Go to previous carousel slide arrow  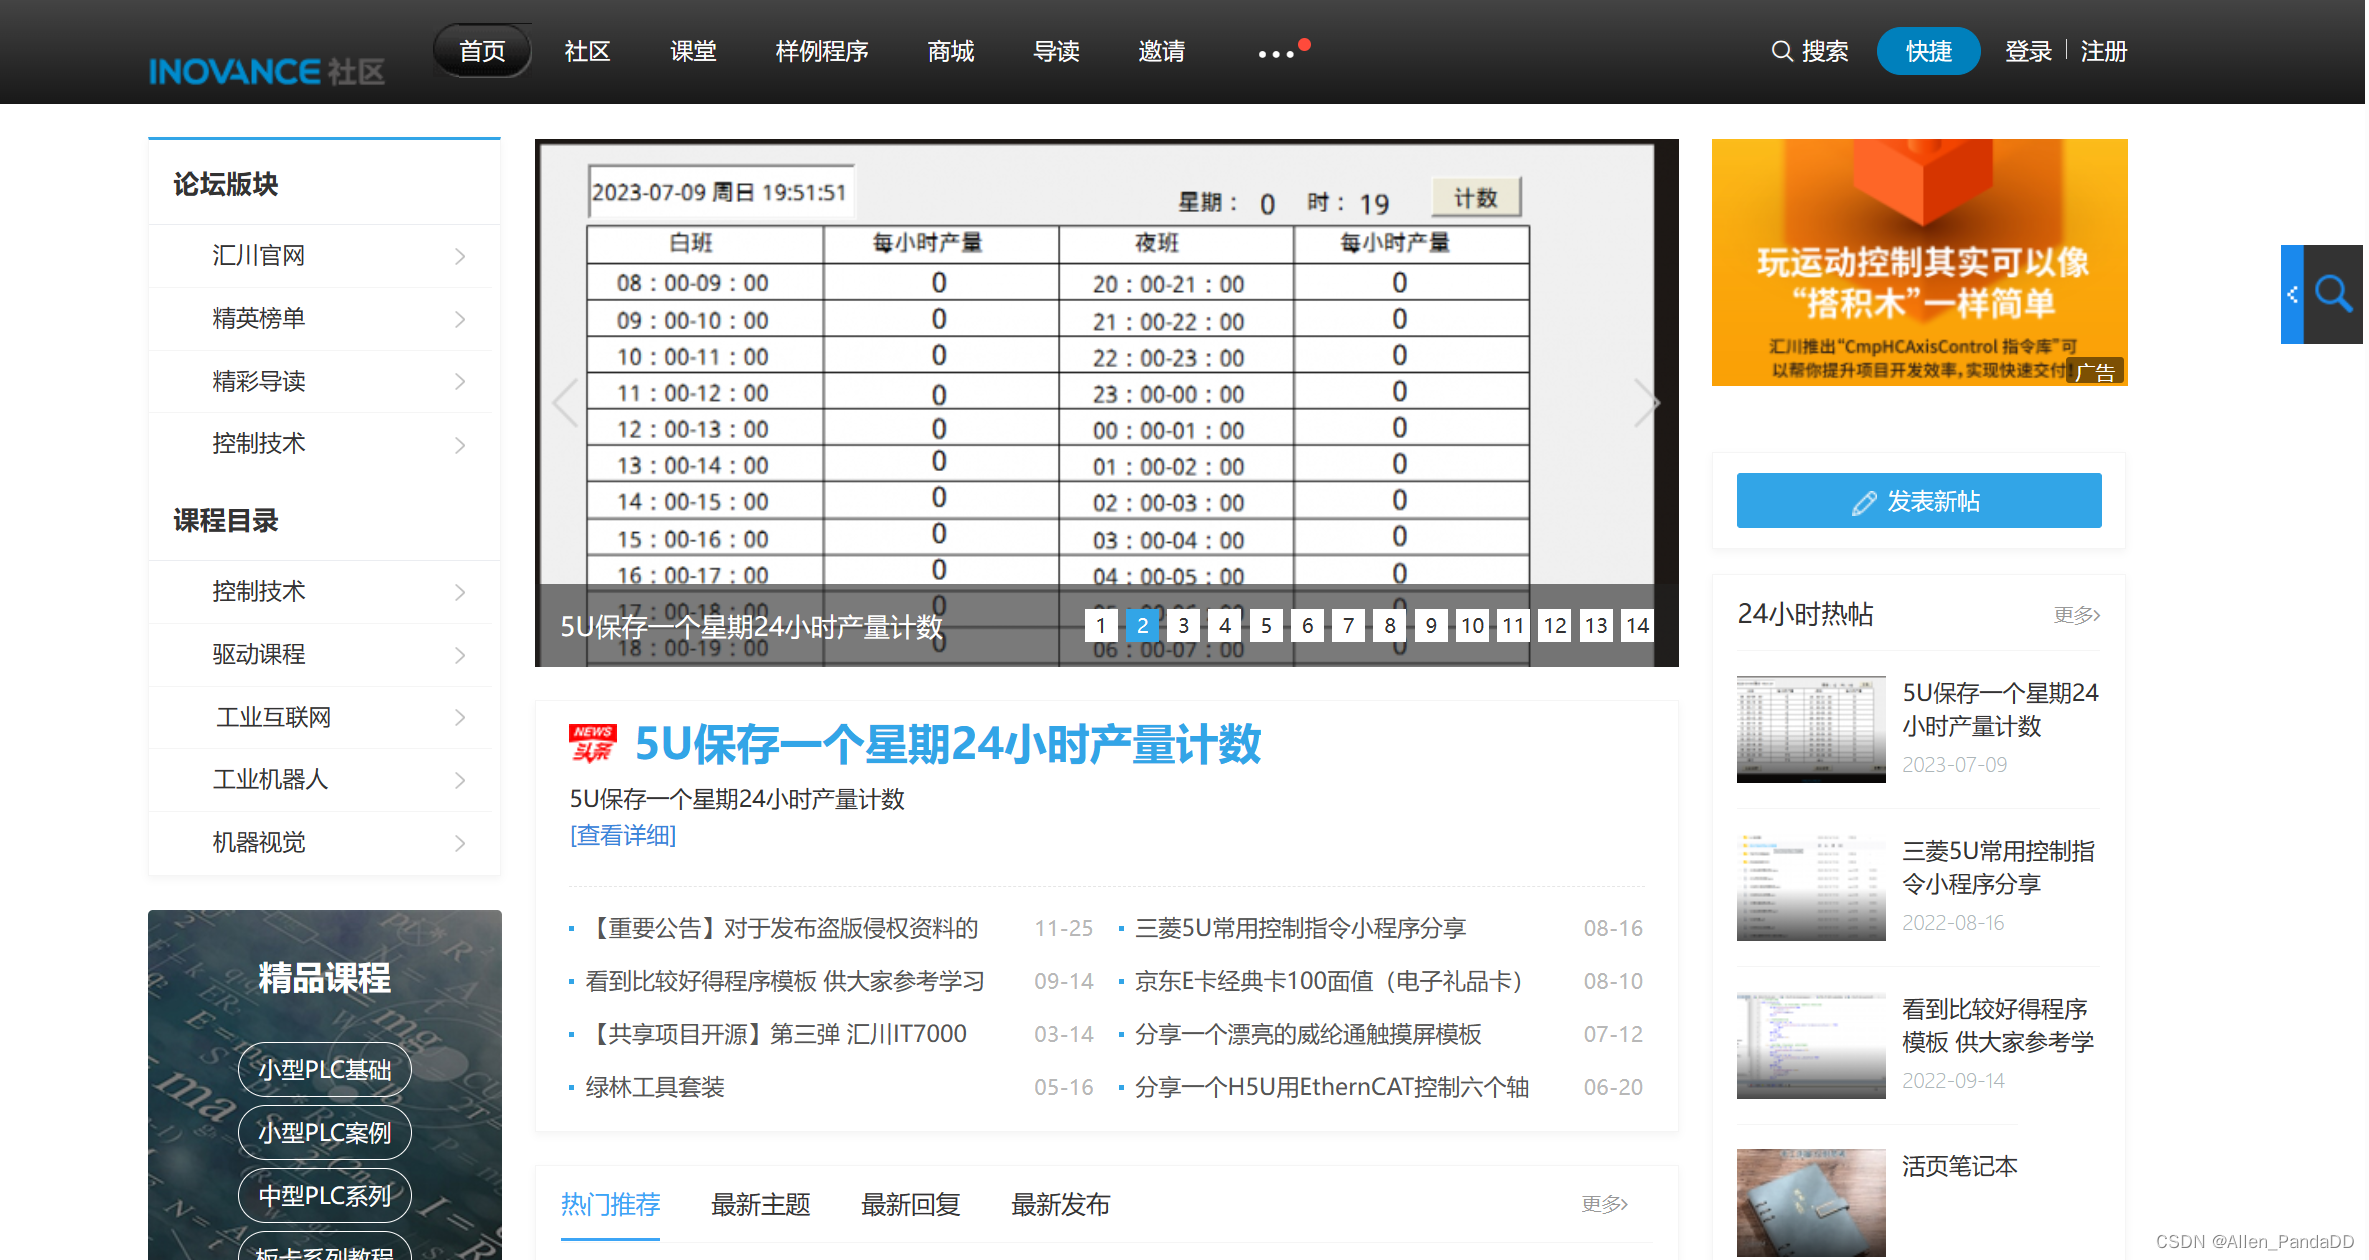[565, 403]
